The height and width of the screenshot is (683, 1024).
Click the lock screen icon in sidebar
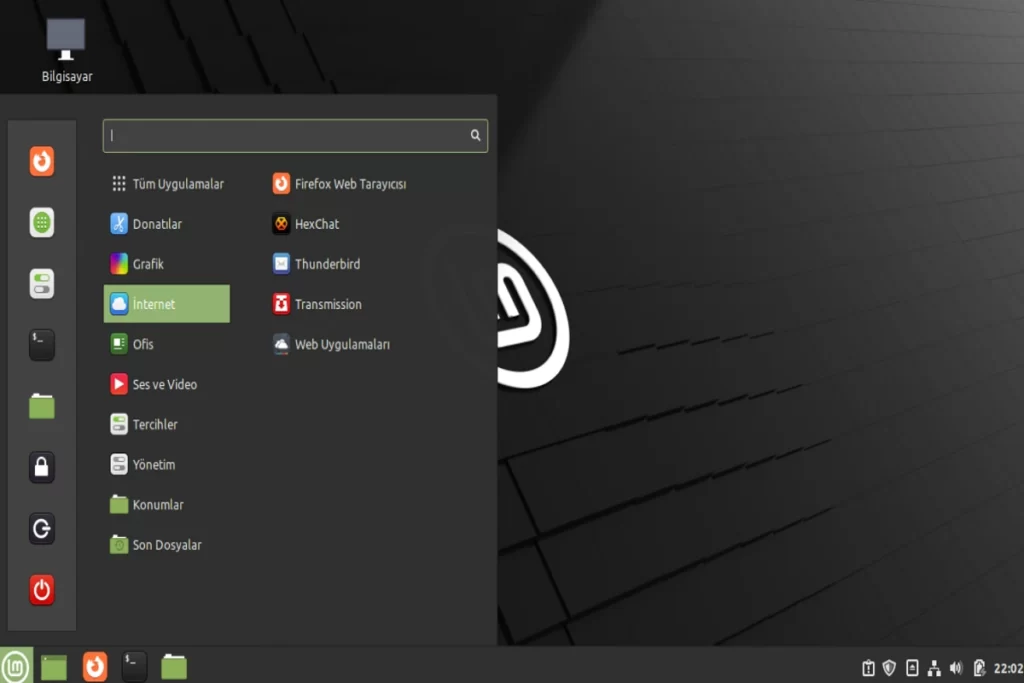tap(41, 467)
